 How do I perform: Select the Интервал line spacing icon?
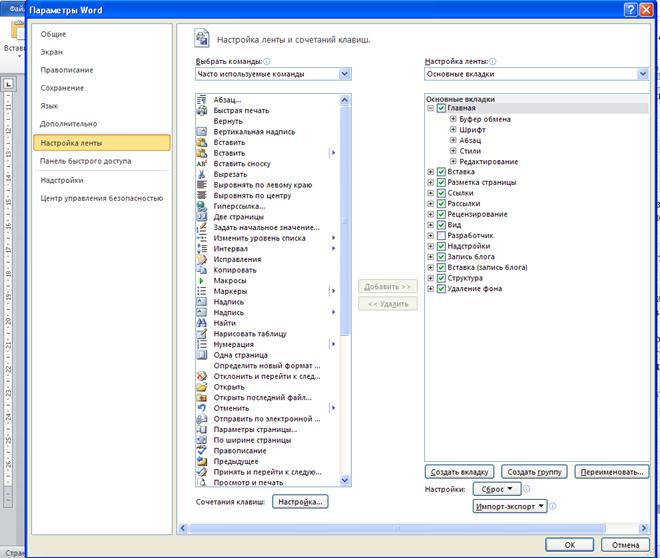click(x=202, y=249)
